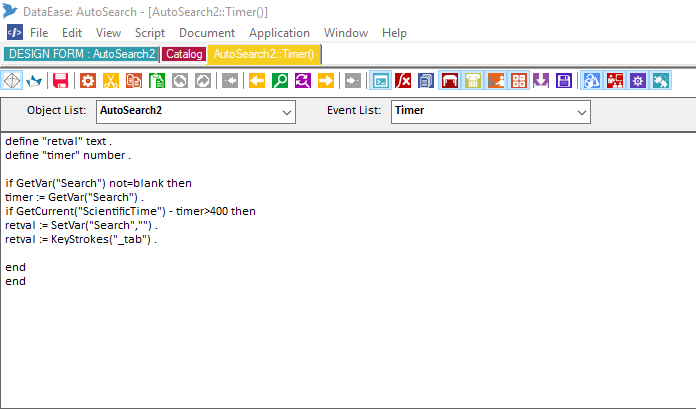Copy using the orange documents icon

[x=134, y=81]
